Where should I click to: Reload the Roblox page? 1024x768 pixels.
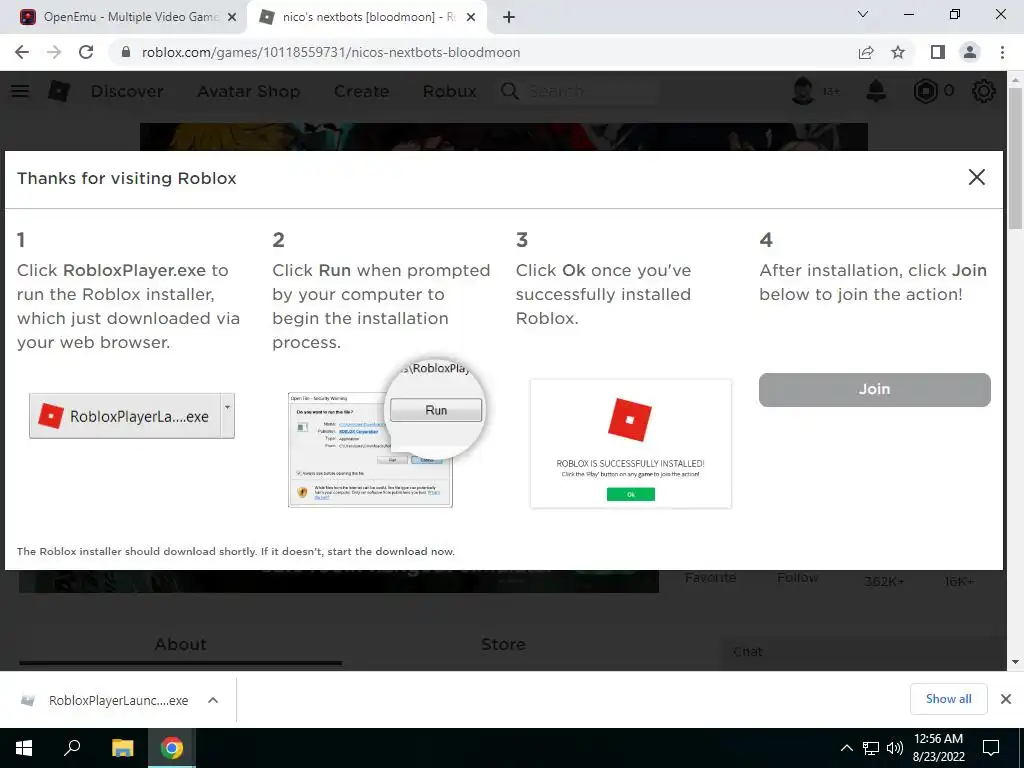point(86,52)
